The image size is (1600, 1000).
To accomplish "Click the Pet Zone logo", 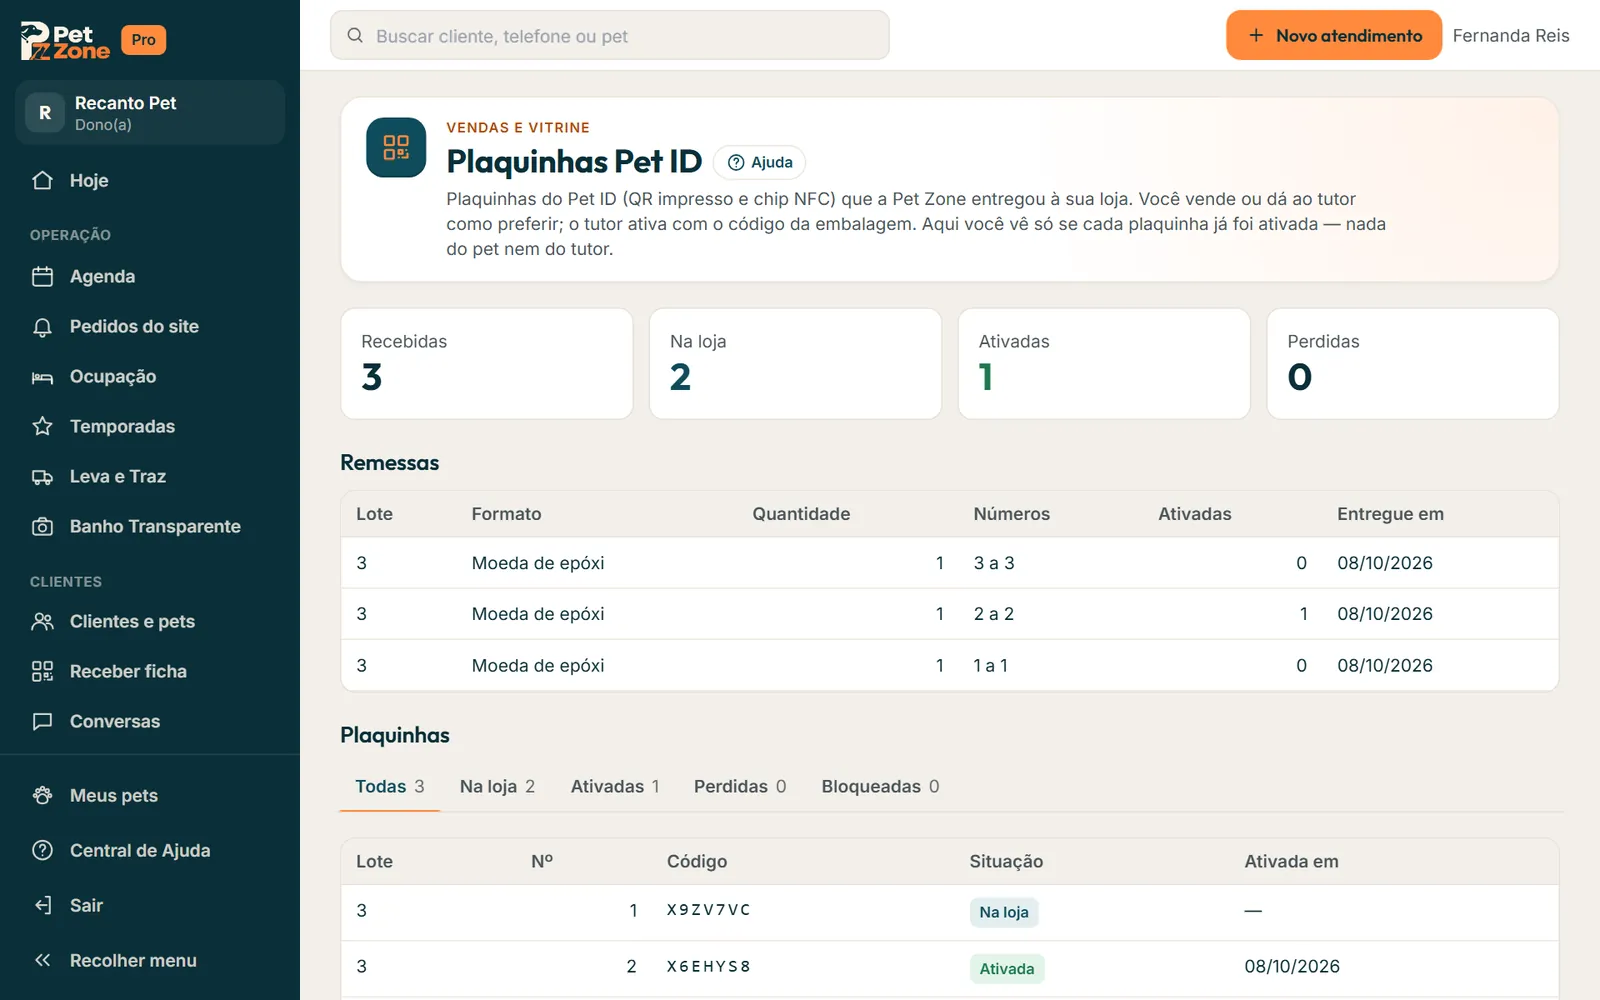I will tap(65, 41).
